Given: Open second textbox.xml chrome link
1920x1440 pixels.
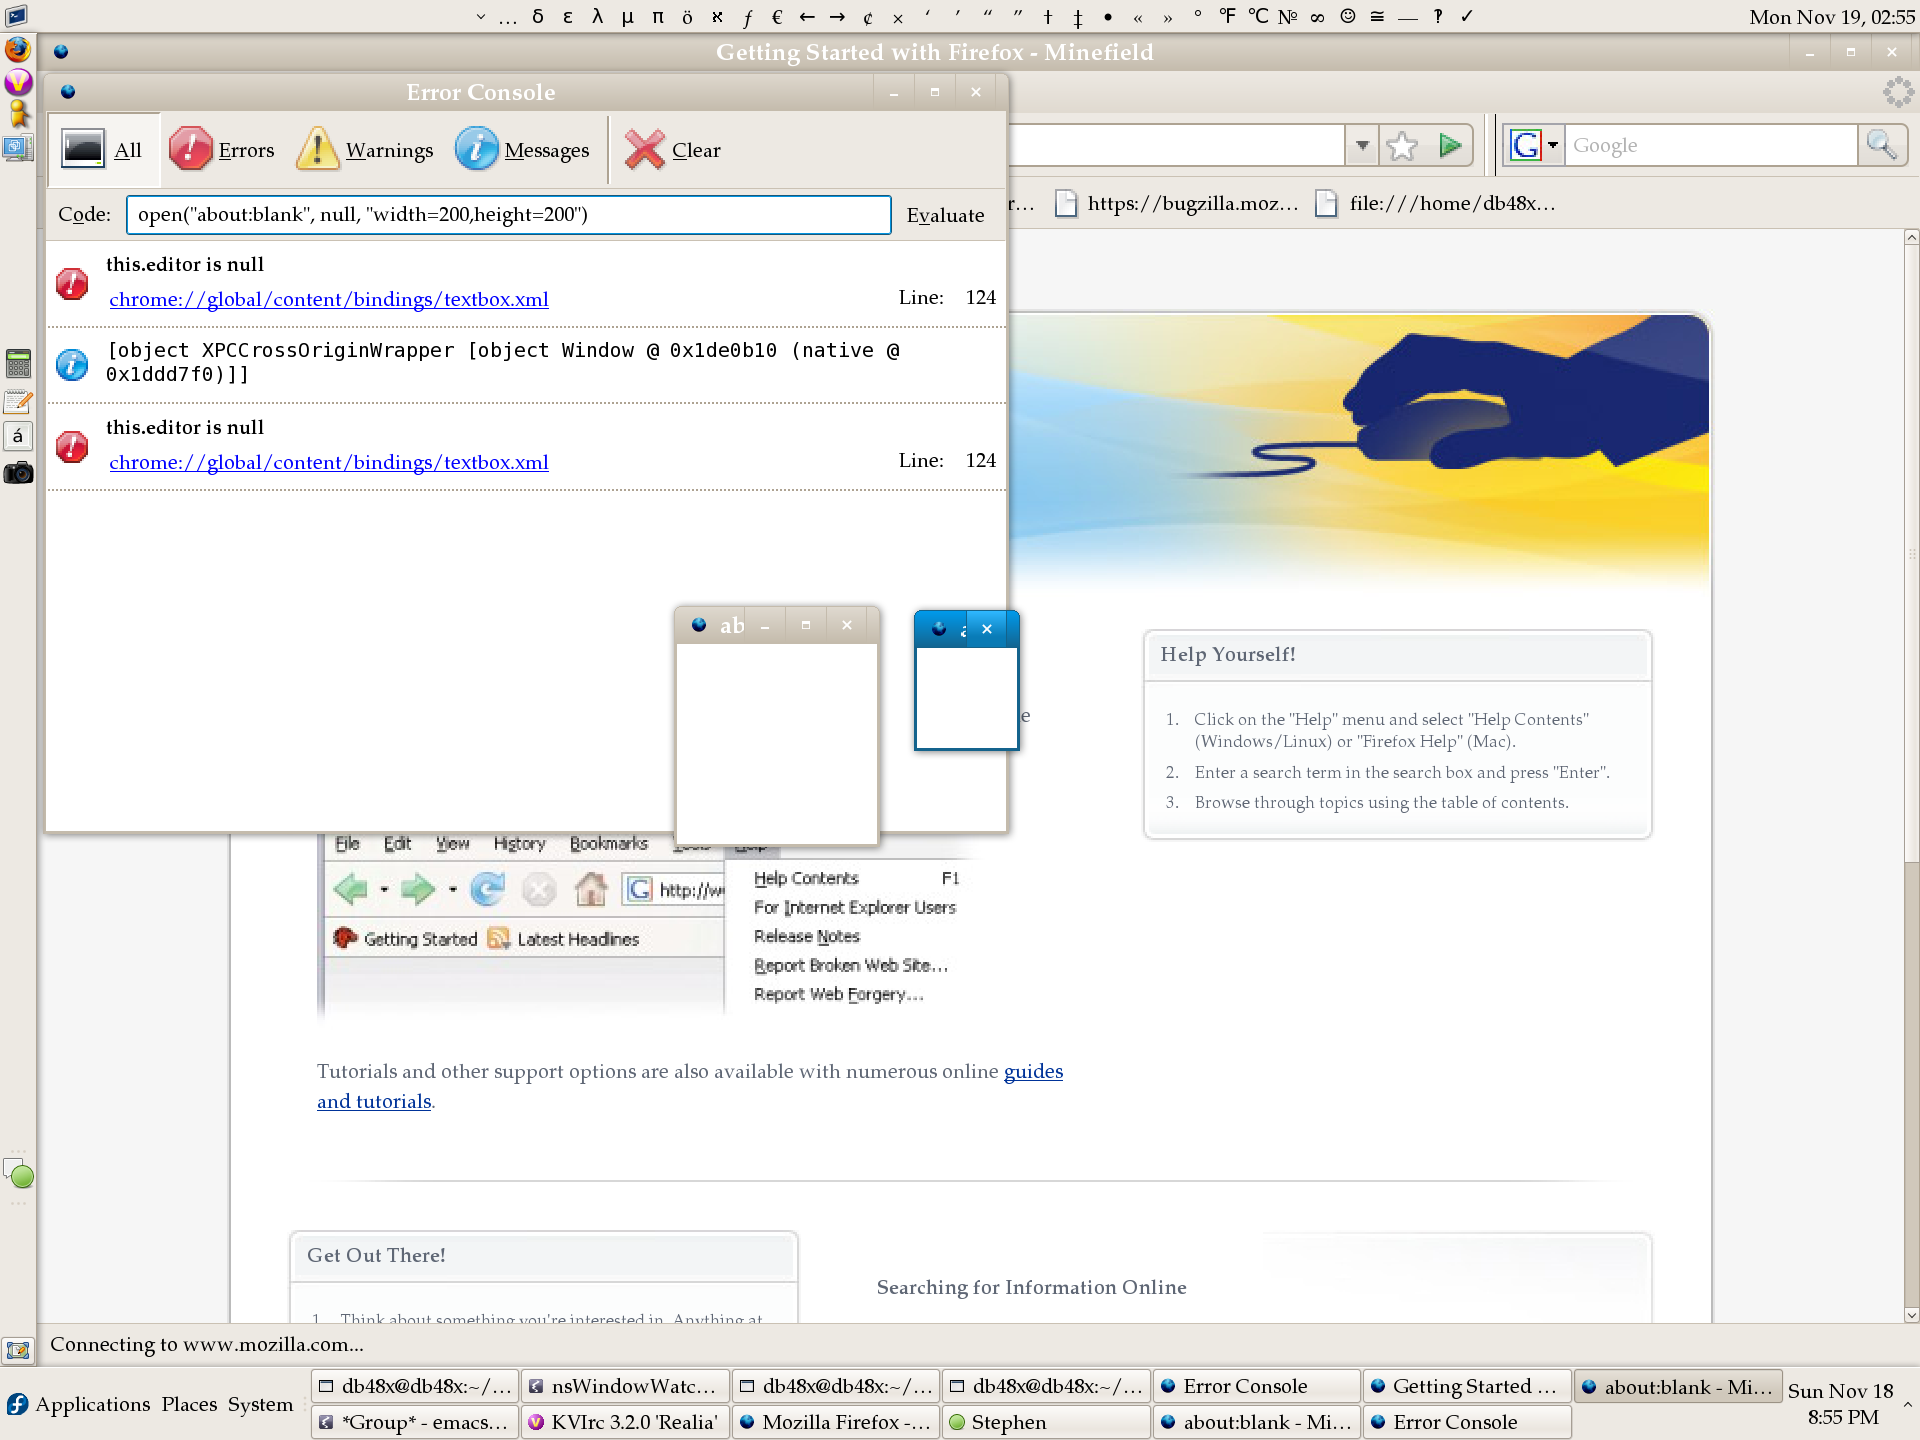Looking at the screenshot, I should pyautogui.click(x=329, y=462).
